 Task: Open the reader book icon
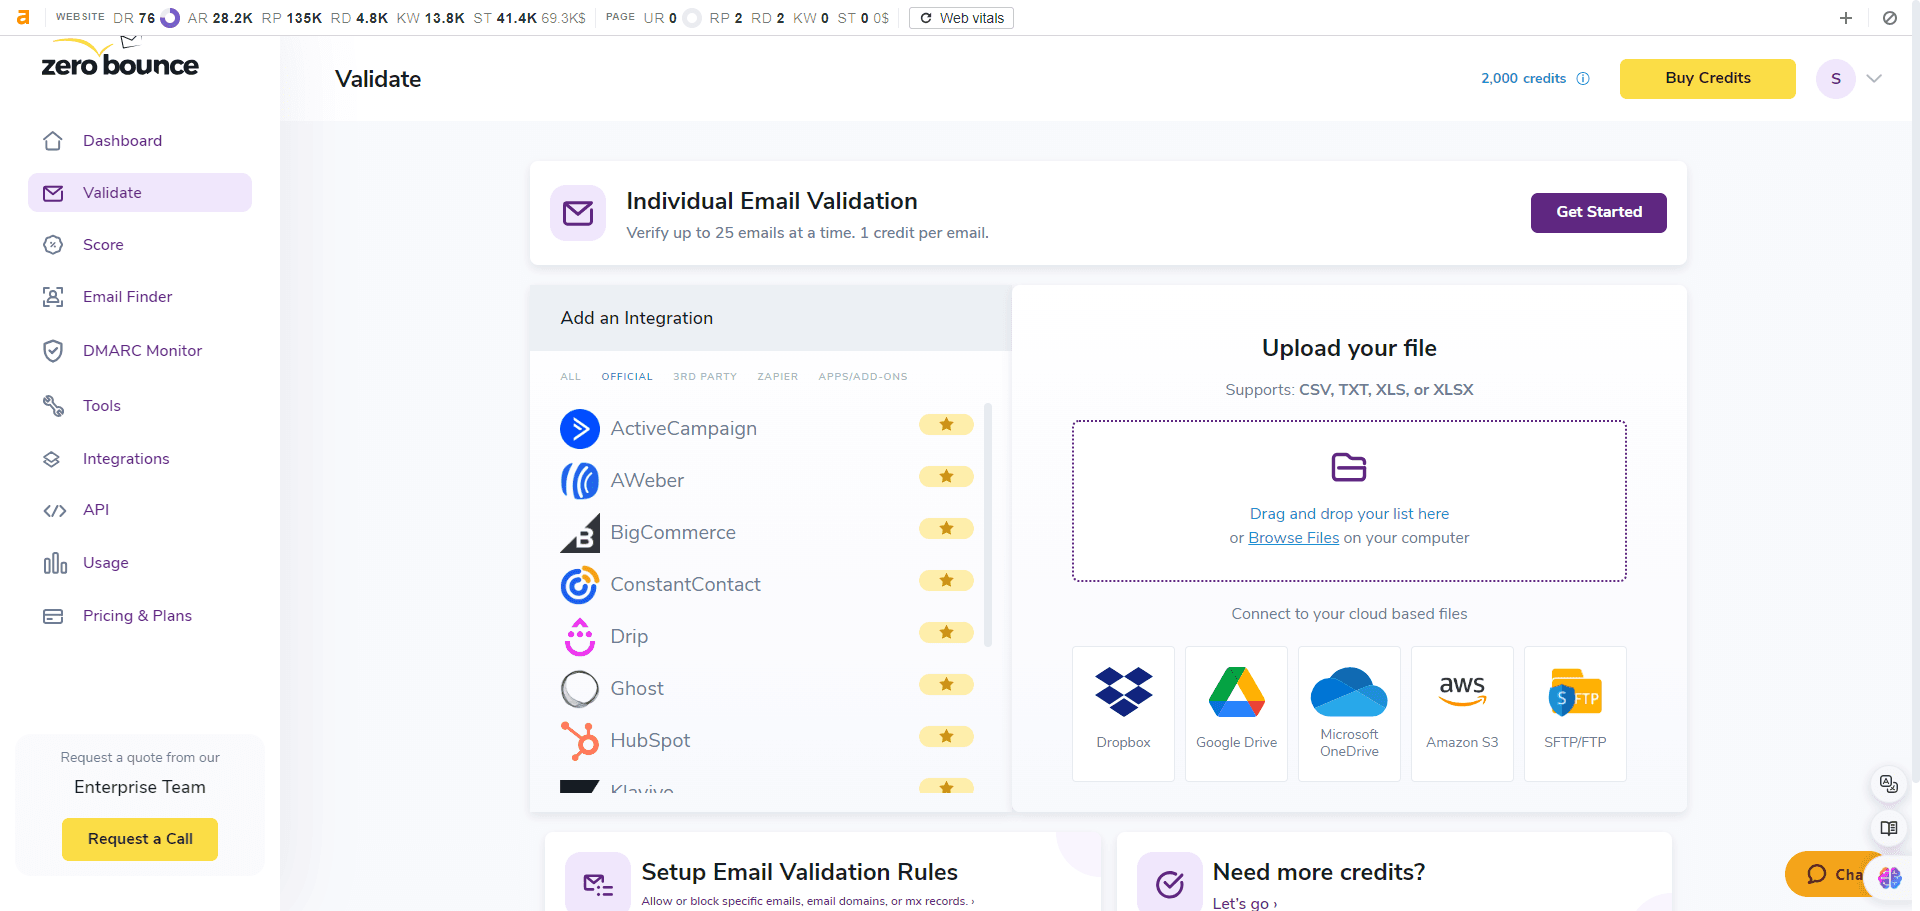(x=1888, y=828)
